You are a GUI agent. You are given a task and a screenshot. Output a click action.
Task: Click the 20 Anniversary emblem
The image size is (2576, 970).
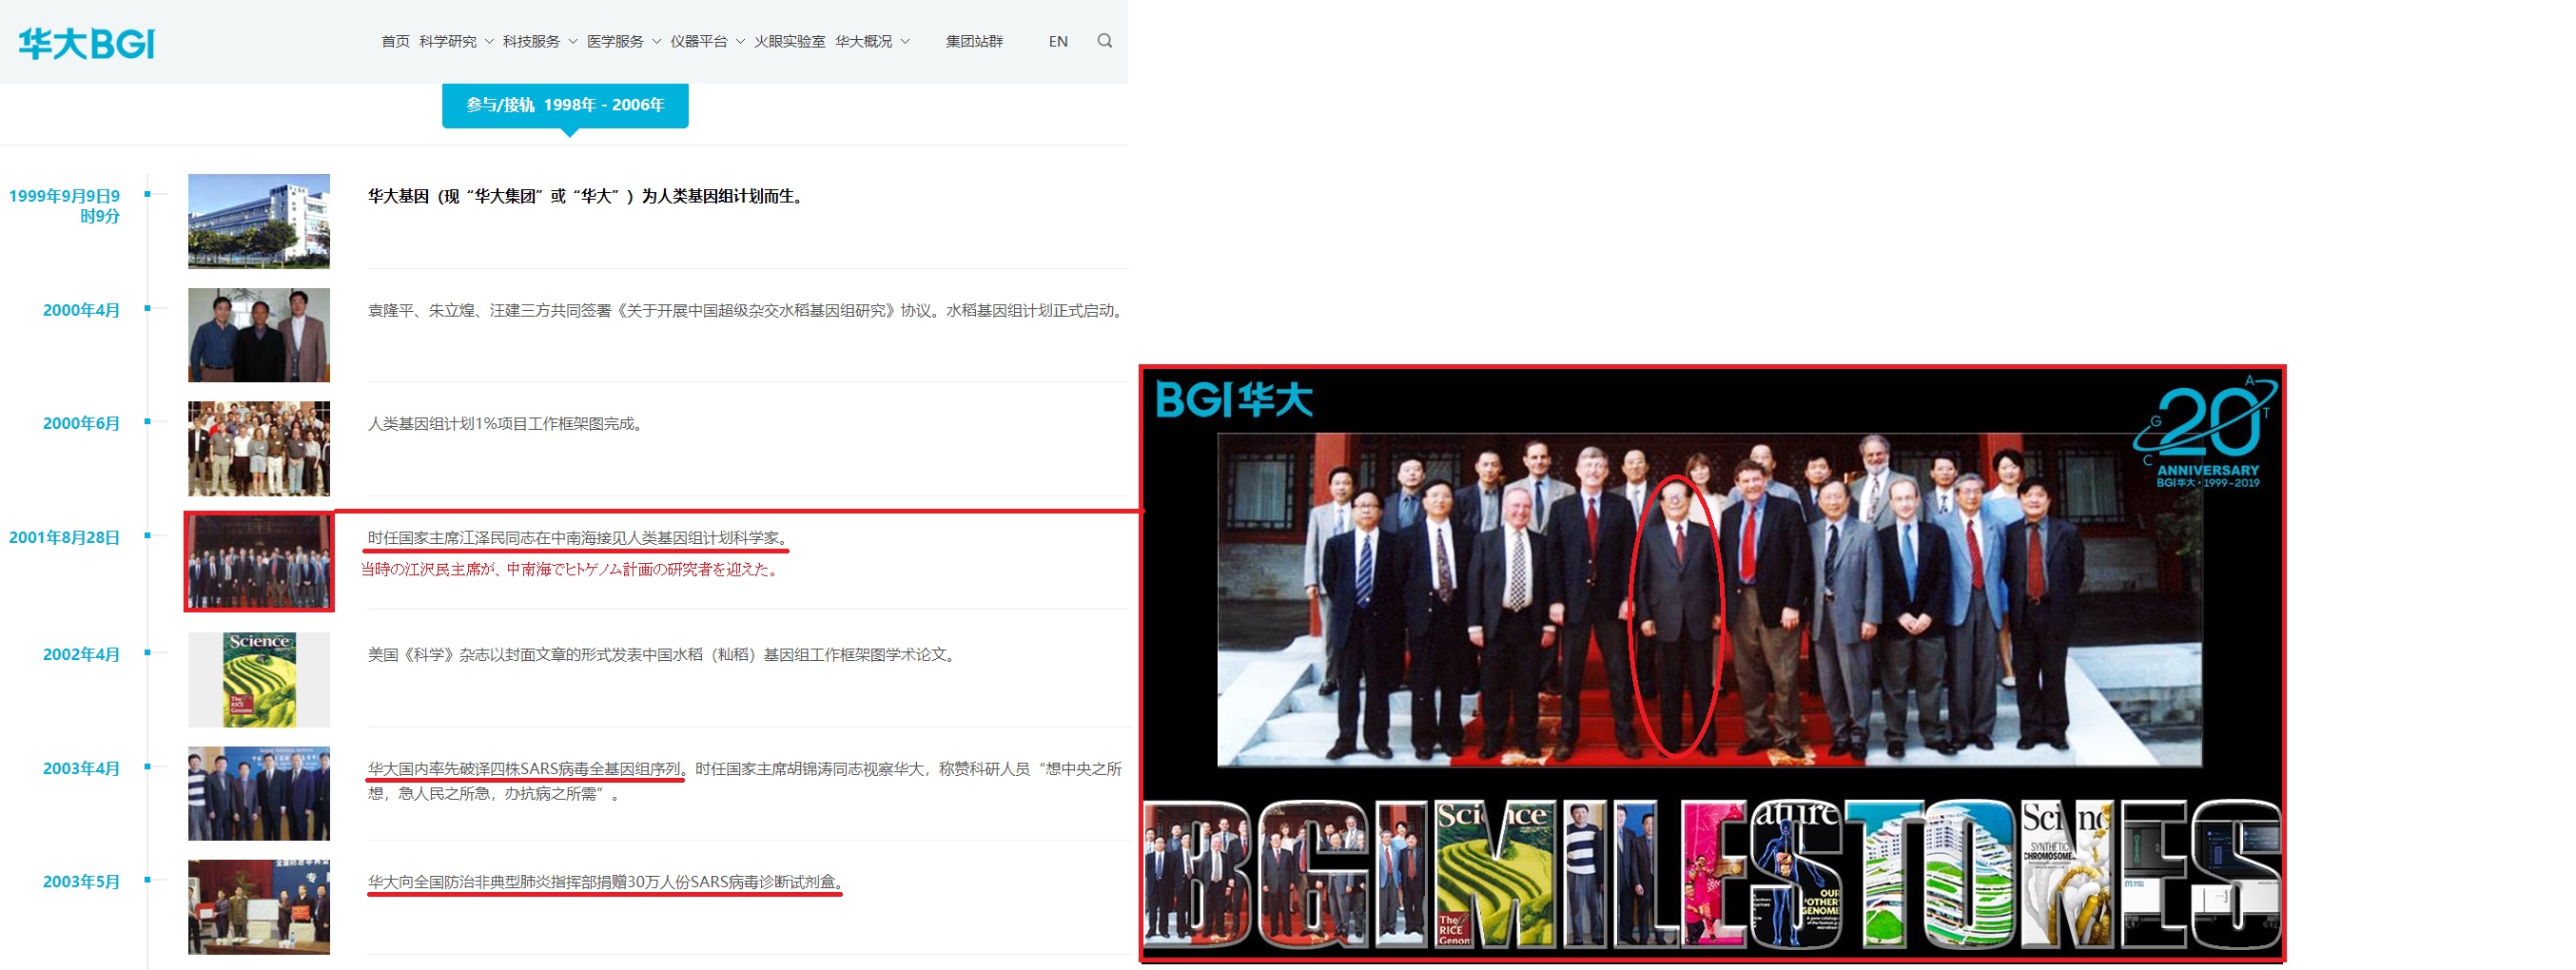pos(2208,431)
